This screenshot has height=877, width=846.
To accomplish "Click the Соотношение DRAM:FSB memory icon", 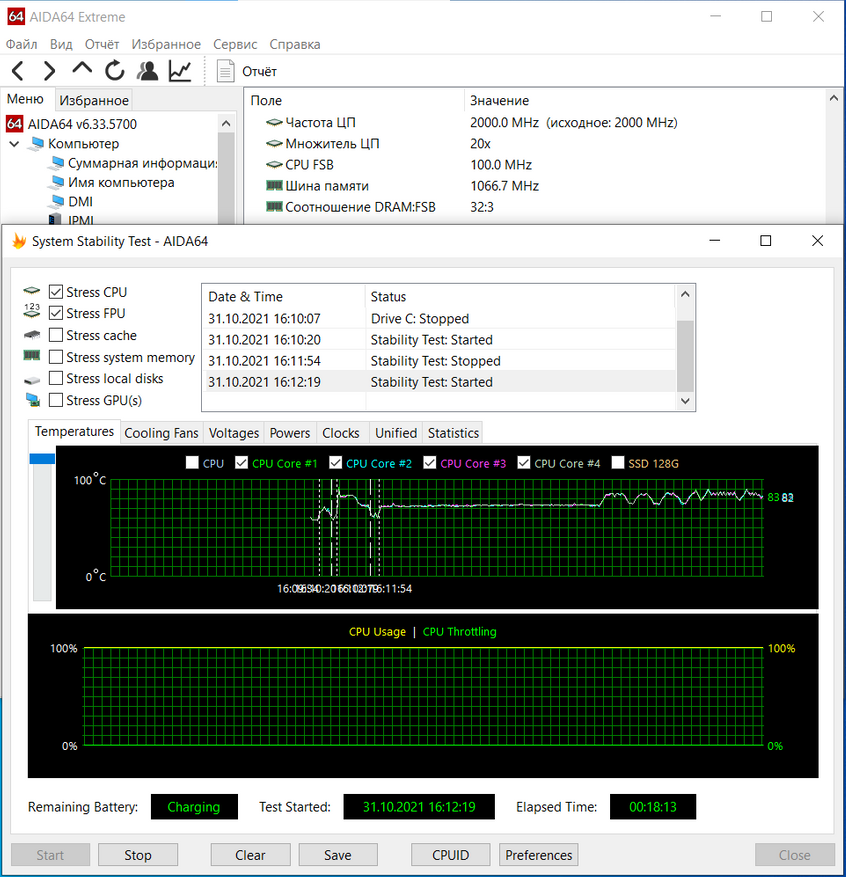I will pyautogui.click(x=274, y=206).
